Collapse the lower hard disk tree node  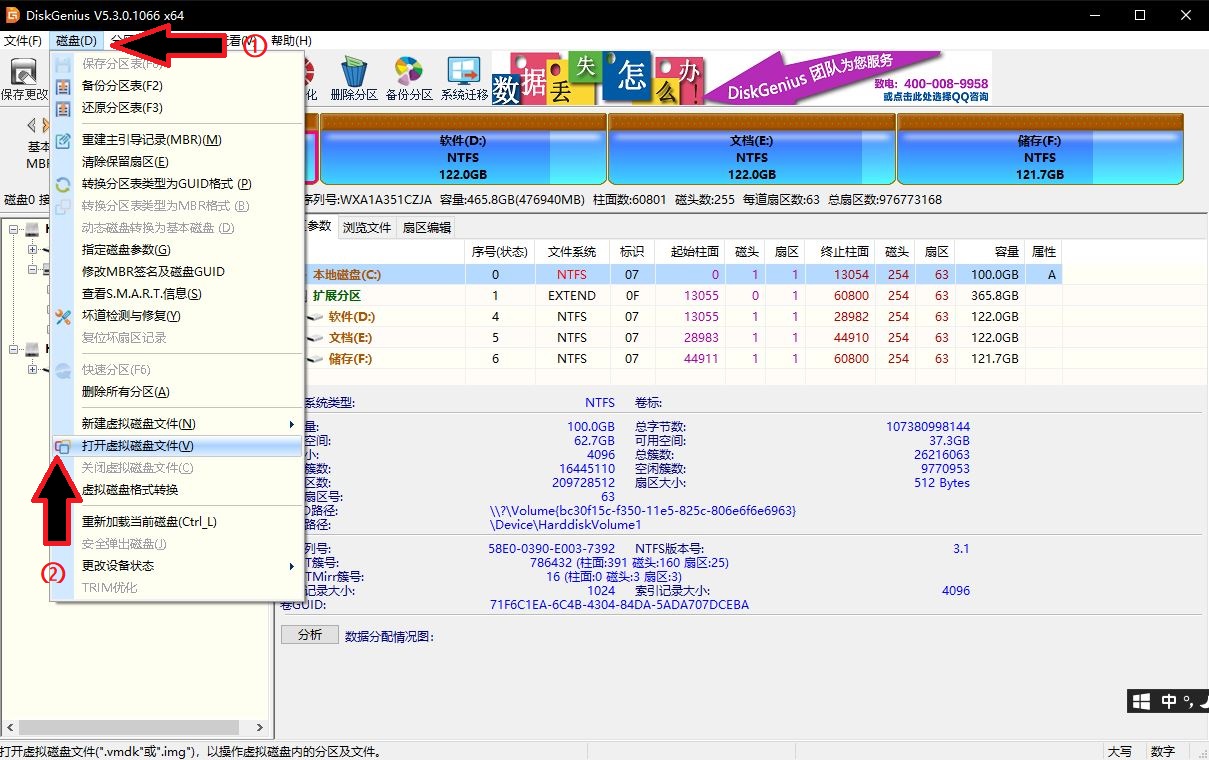click(x=14, y=349)
